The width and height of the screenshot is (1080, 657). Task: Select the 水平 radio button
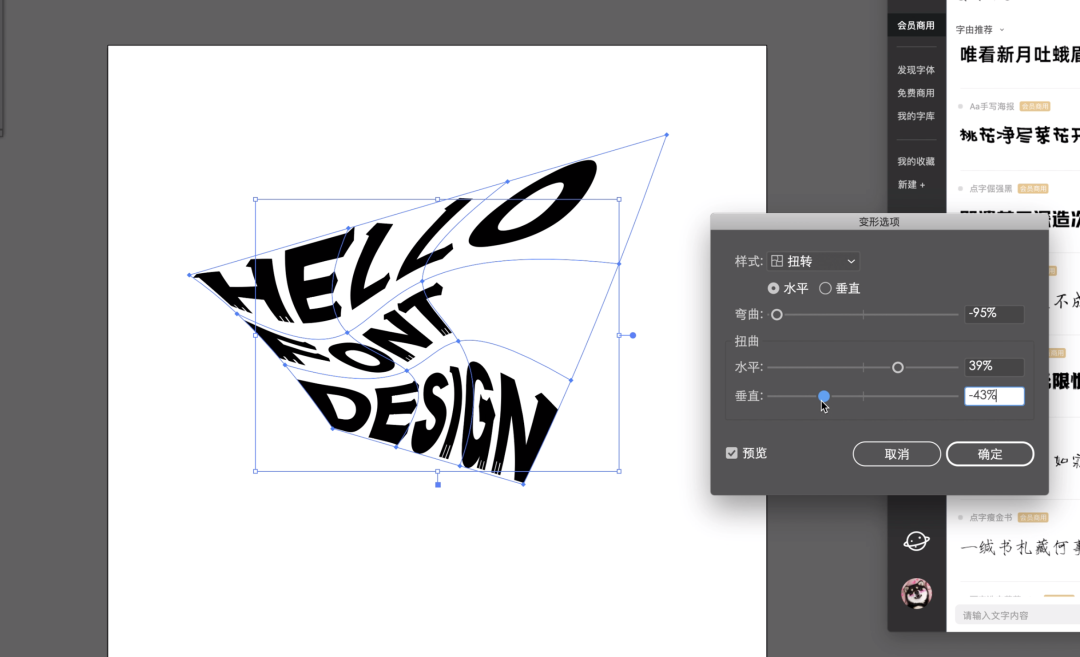click(774, 288)
